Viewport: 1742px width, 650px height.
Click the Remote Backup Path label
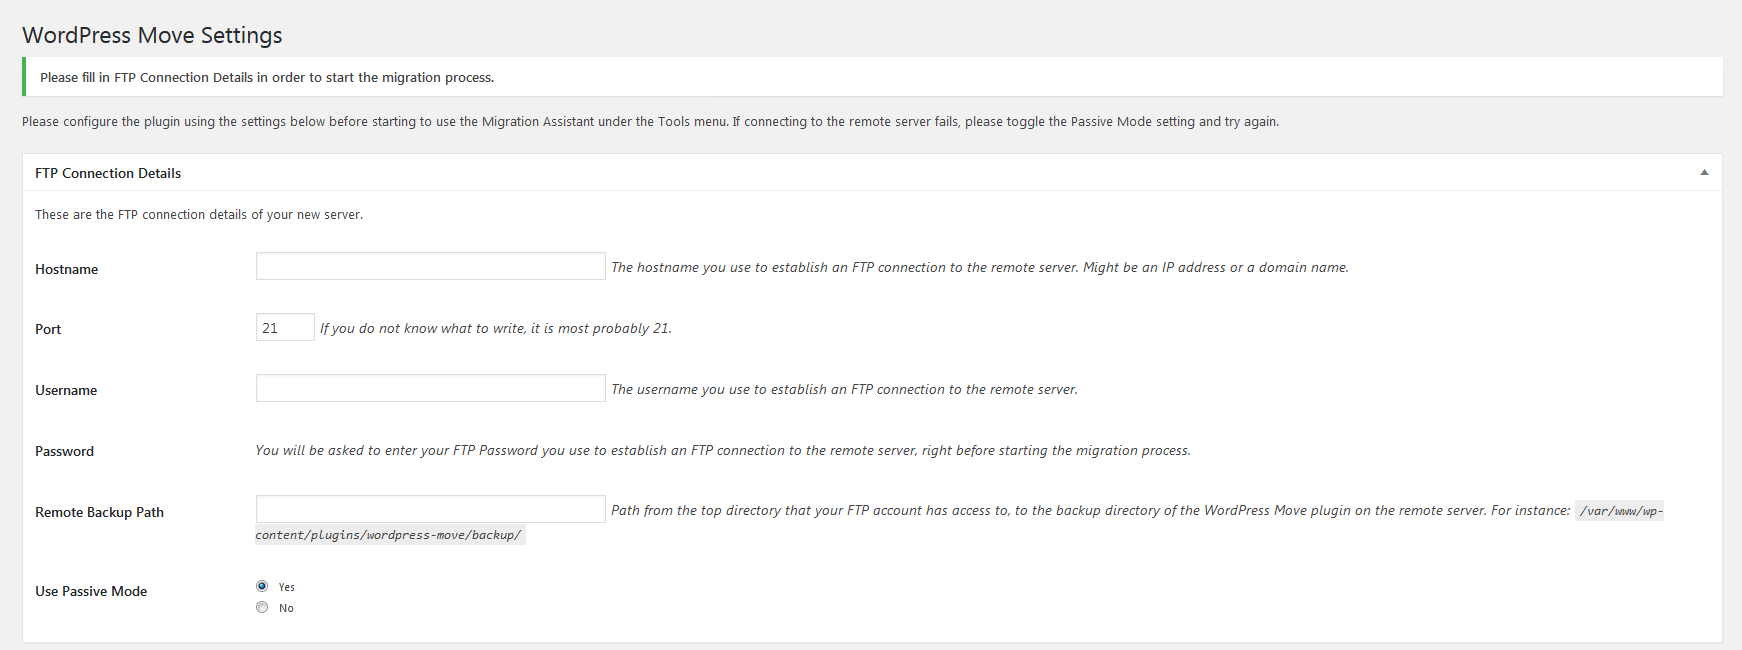click(99, 512)
